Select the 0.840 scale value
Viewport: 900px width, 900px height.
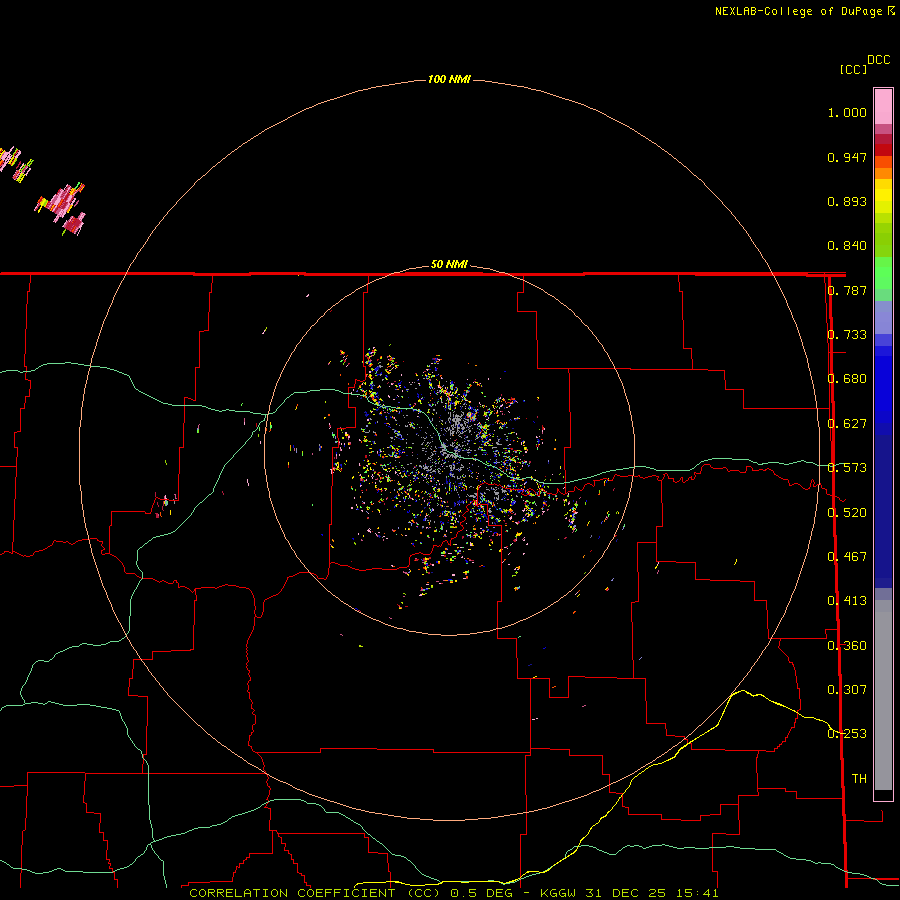847,246
